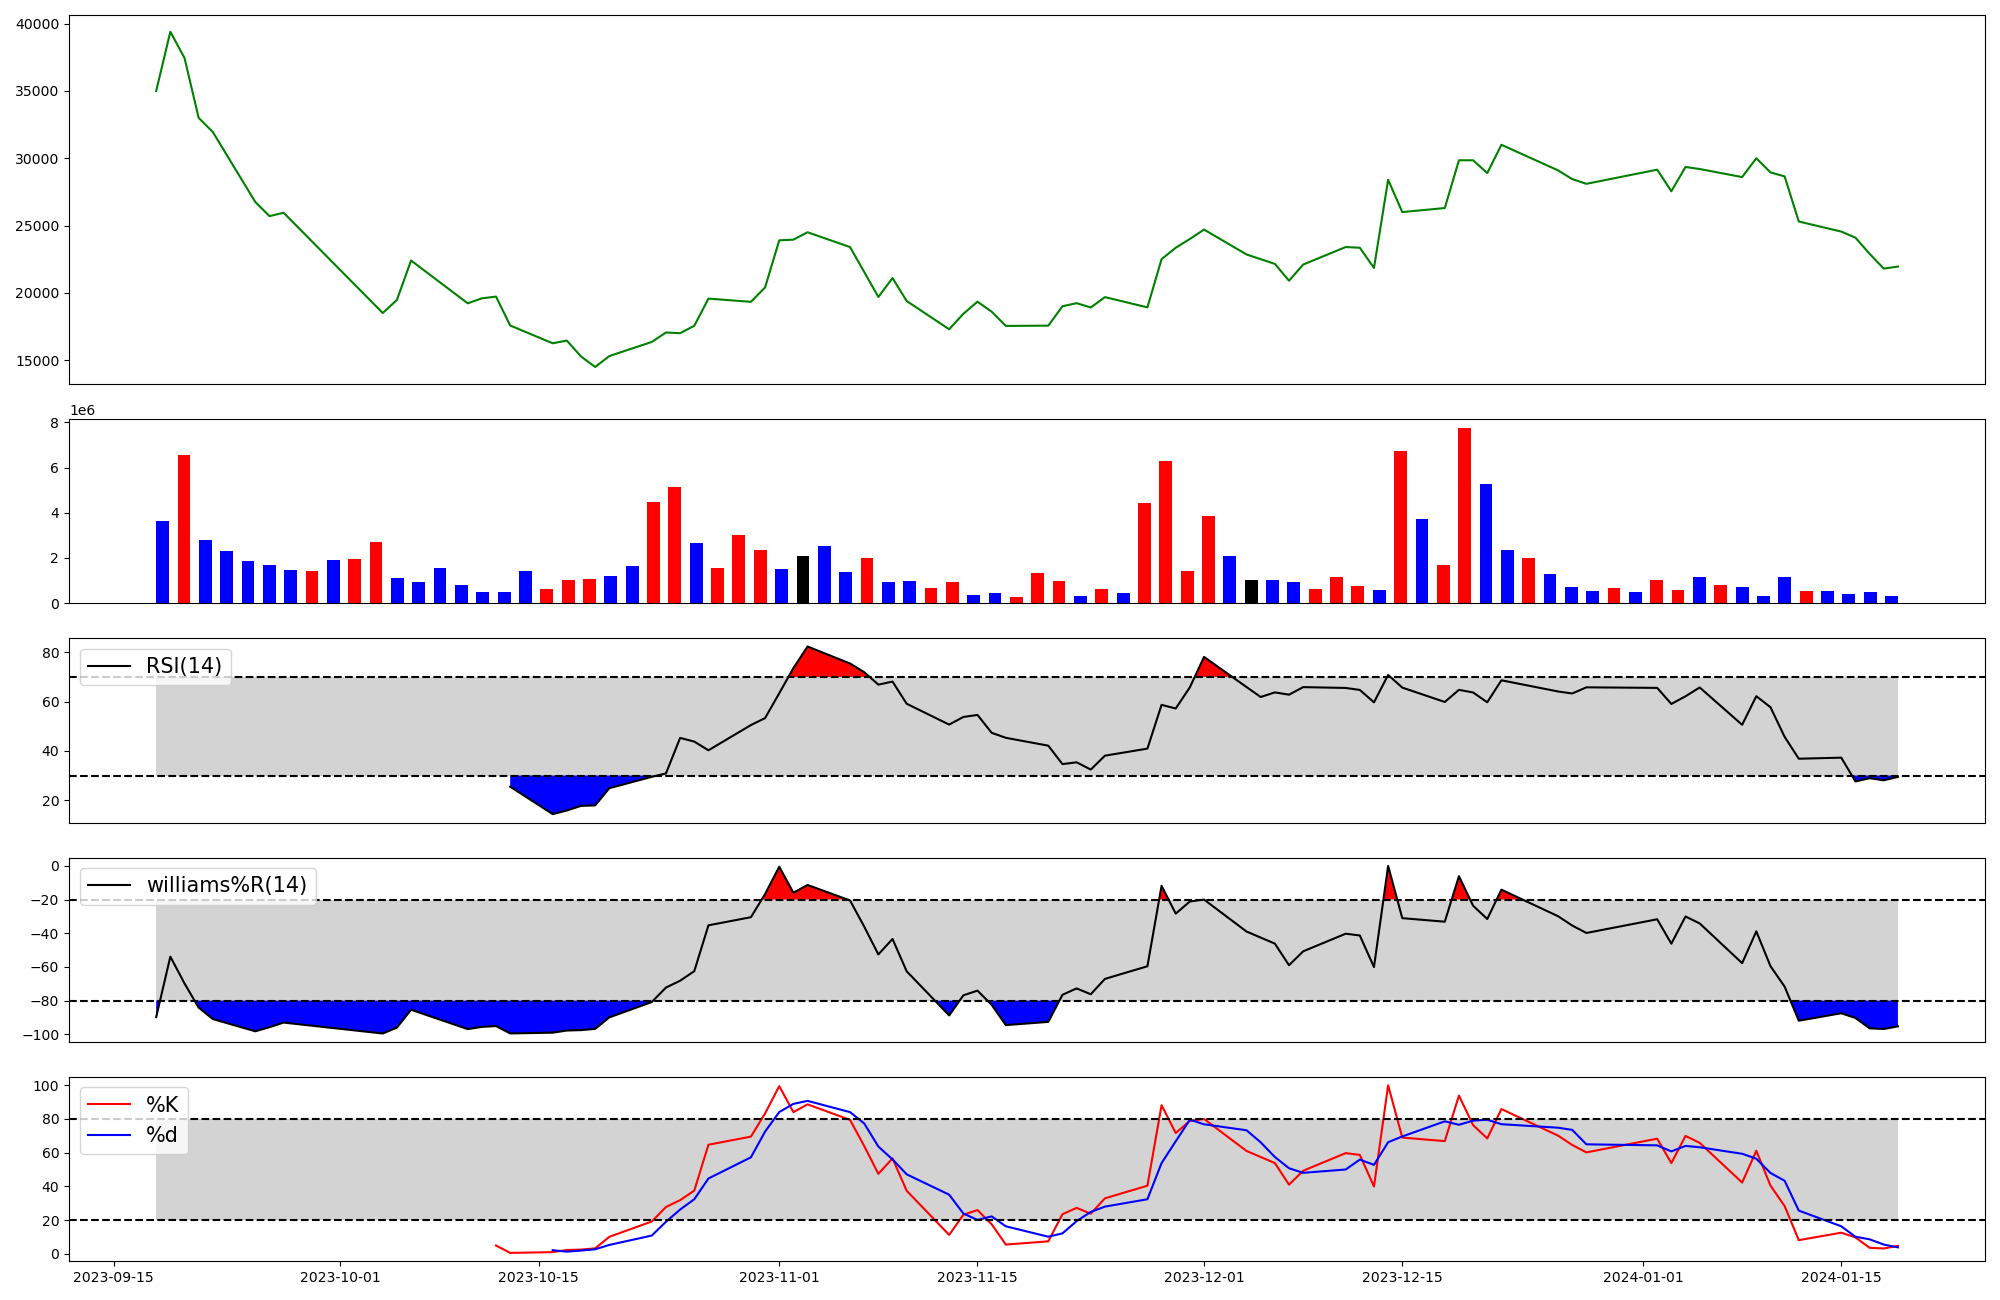Select the tallest red volume bar
2000x1300 pixels.
point(1464,515)
